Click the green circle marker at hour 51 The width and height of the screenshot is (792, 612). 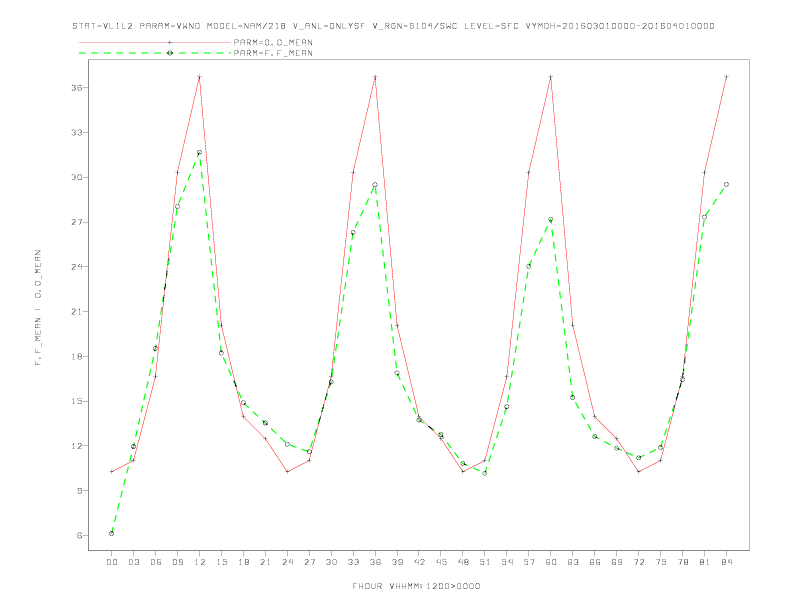click(485, 474)
